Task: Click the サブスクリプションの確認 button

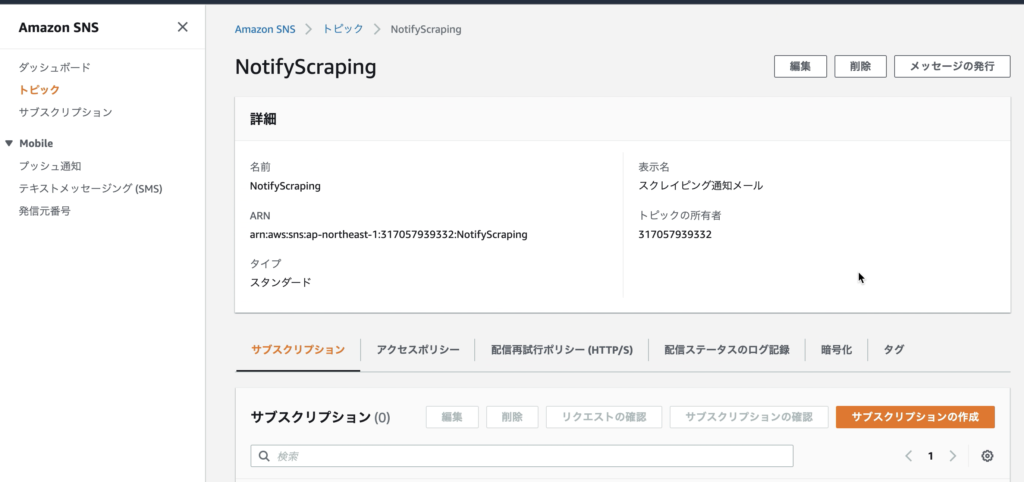Action: point(749,417)
